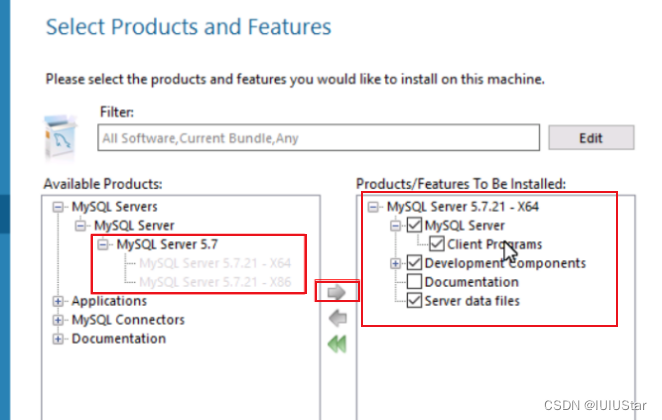Click the right arrow to add product
This screenshot has height=420, width=662.
pyautogui.click(x=337, y=292)
